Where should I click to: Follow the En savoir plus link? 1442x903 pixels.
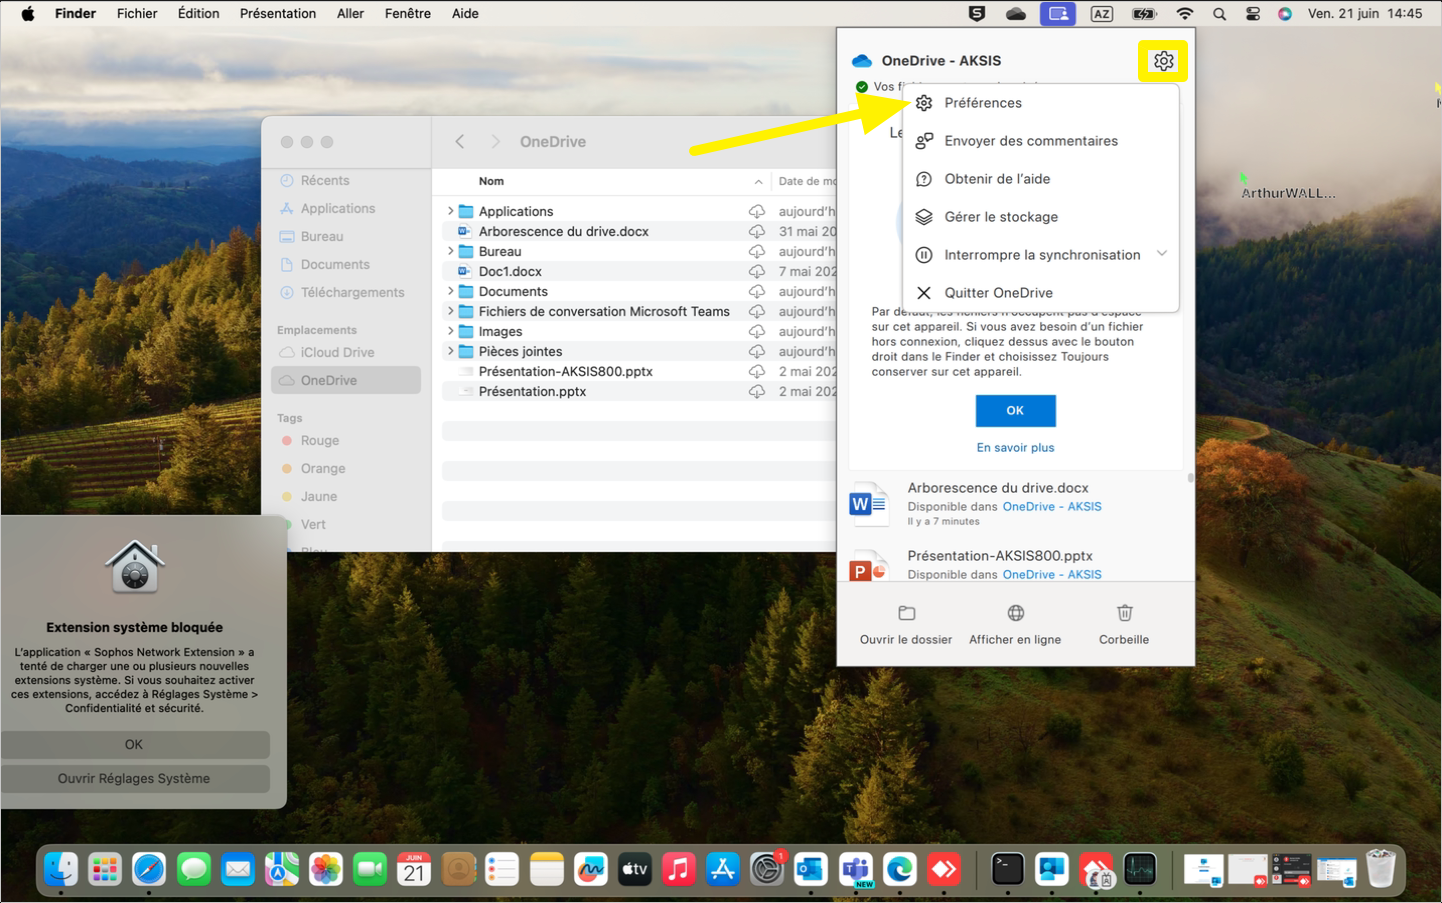pyautogui.click(x=1015, y=448)
